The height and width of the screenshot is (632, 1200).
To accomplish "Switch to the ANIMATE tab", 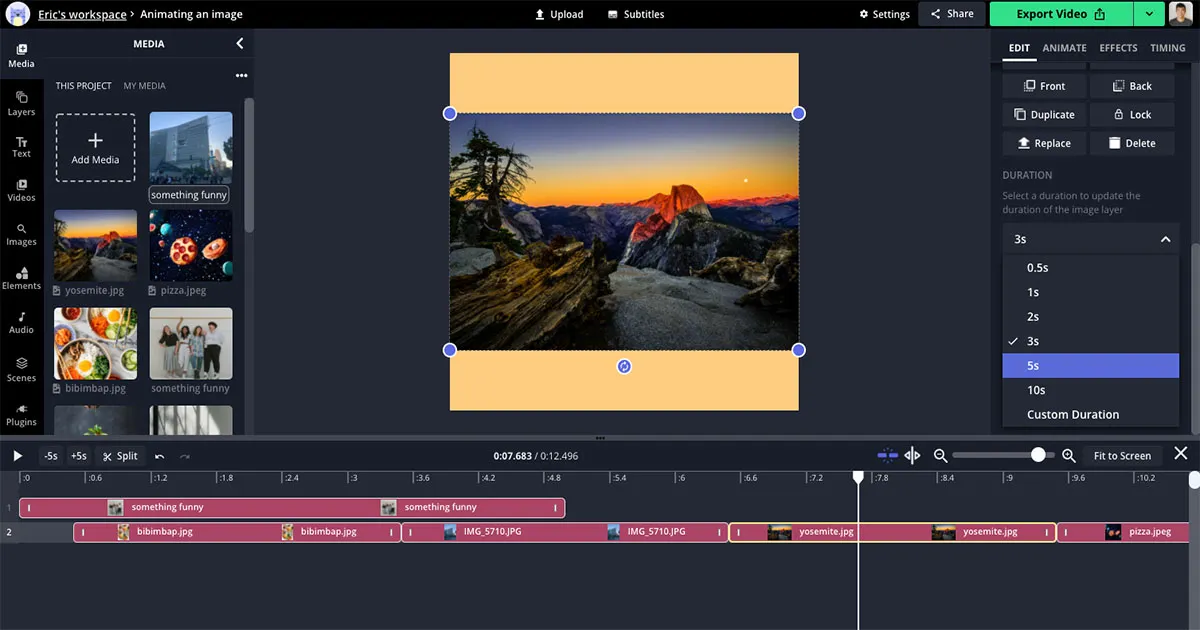I will coord(1064,48).
